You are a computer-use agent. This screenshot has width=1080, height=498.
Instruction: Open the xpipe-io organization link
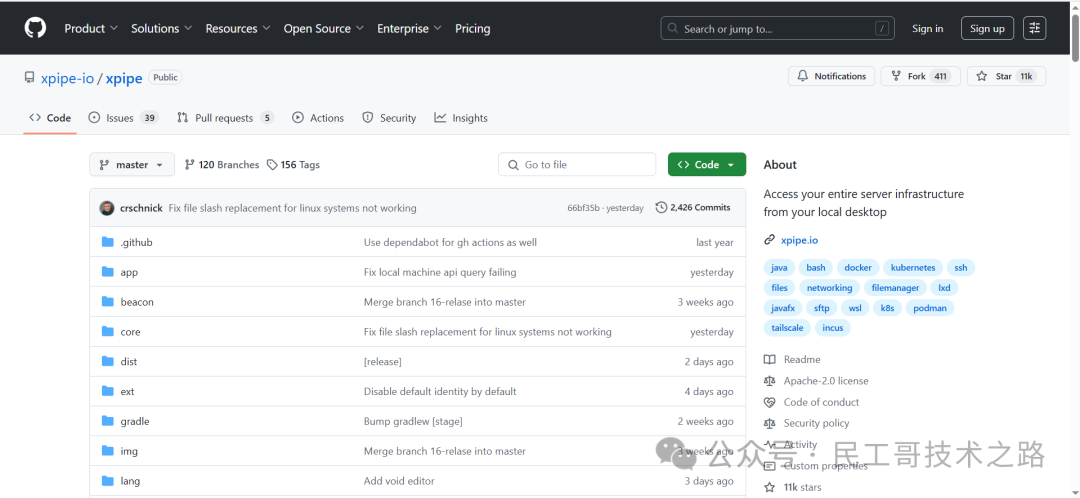click(x=67, y=78)
